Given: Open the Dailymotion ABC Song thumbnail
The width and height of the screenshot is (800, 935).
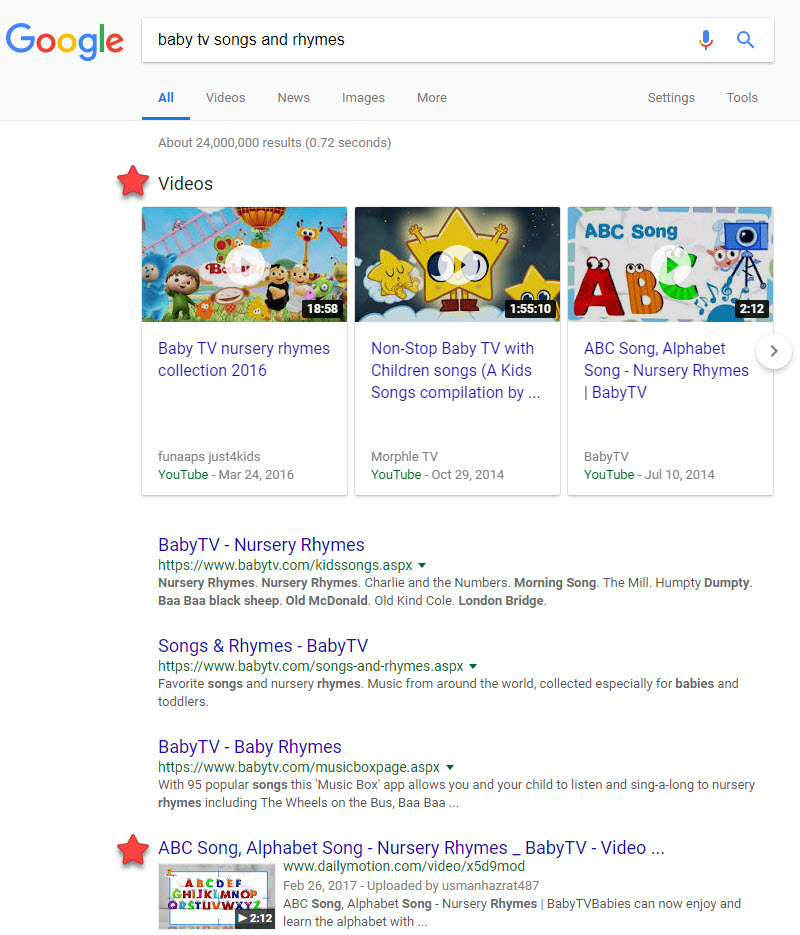Looking at the screenshot, I should point(217,895).
